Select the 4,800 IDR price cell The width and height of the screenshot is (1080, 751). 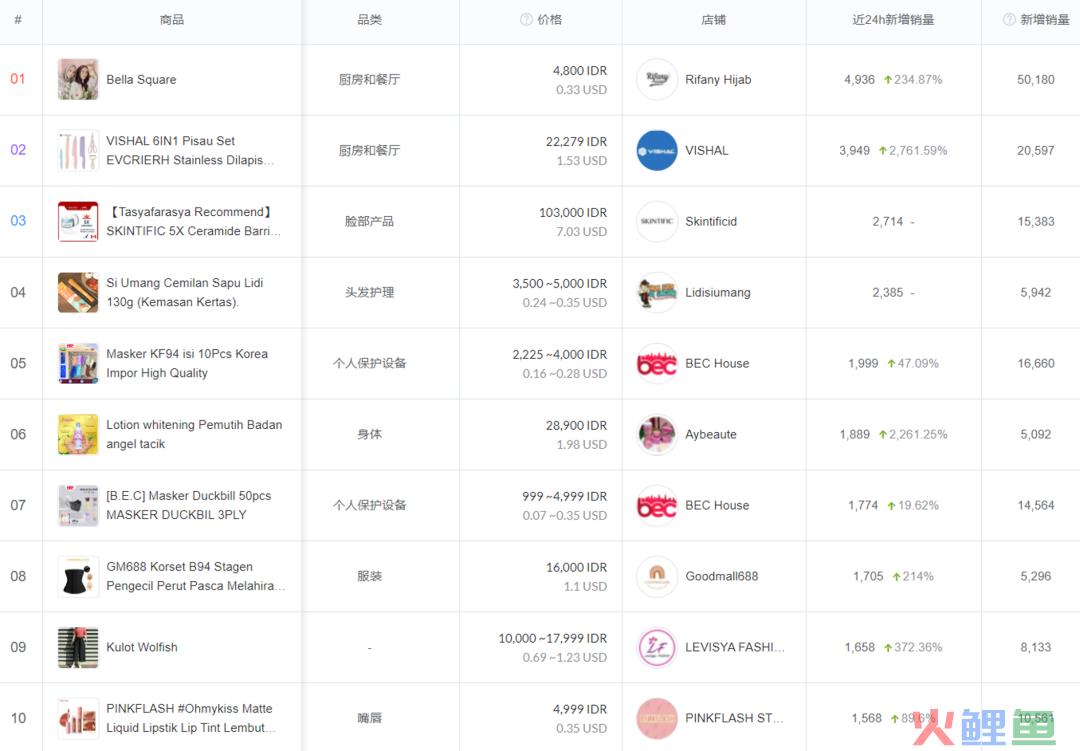pyautogui.click(x=580, y=70)
